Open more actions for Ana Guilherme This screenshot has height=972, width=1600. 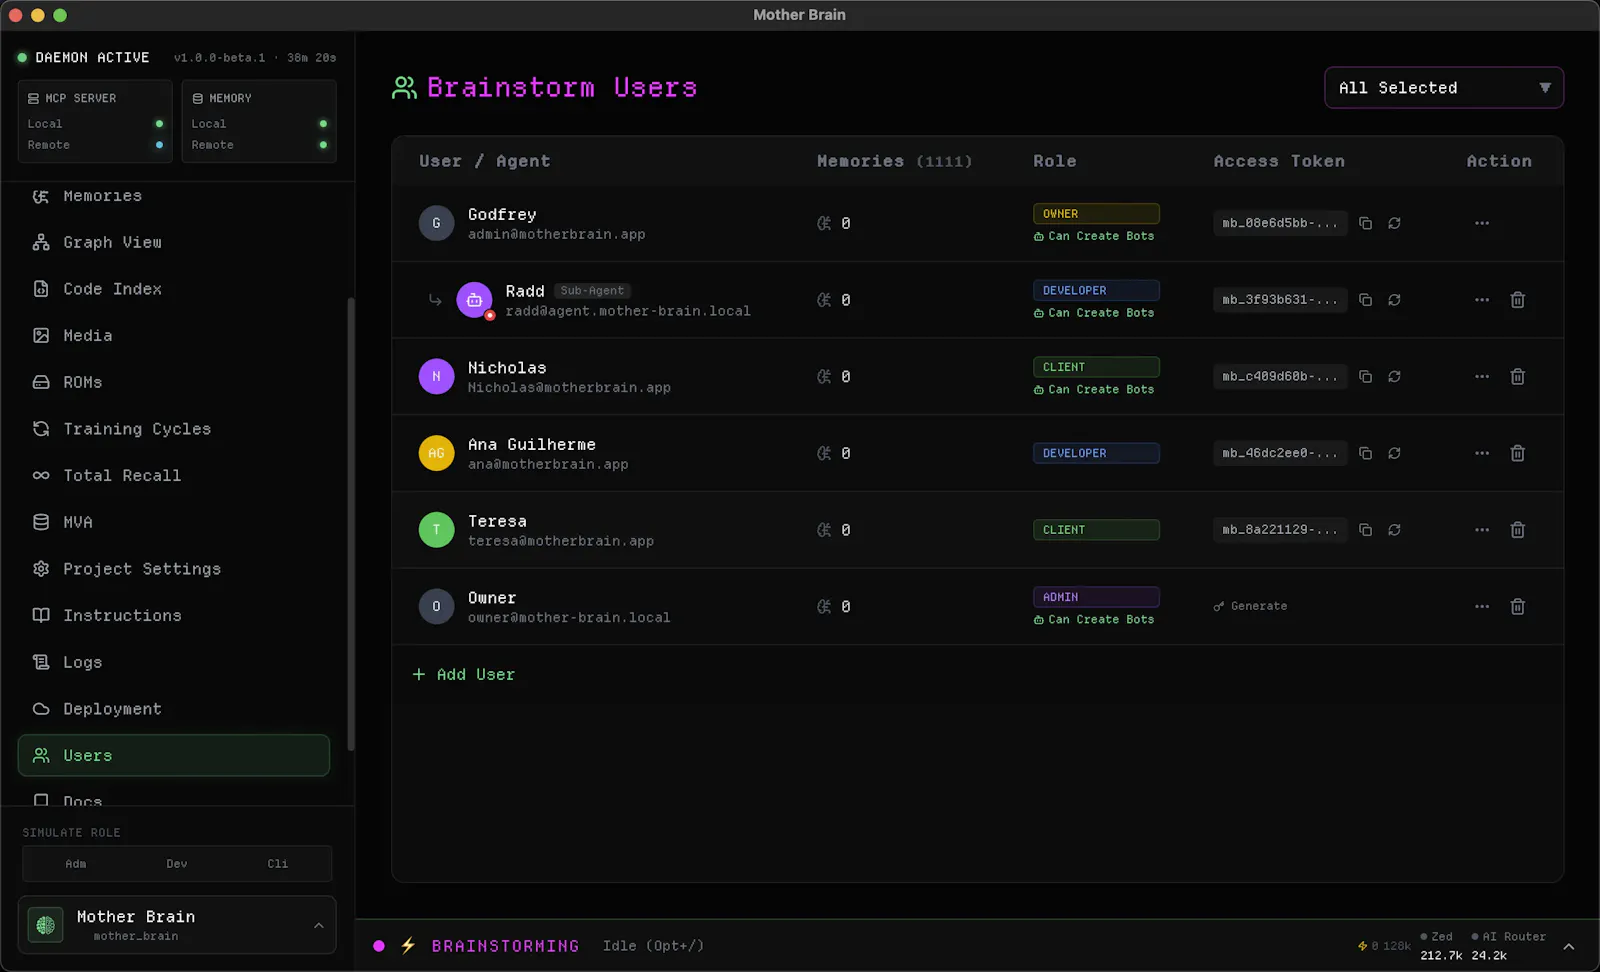1482,453
